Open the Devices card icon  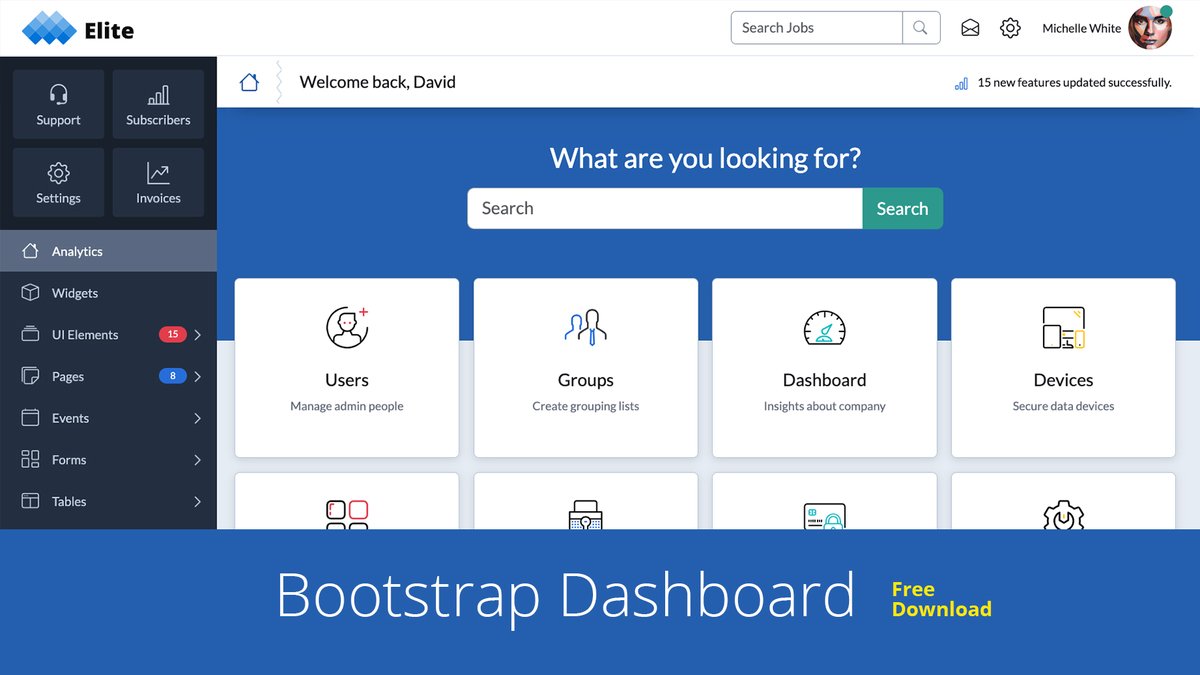[1063, 327]
